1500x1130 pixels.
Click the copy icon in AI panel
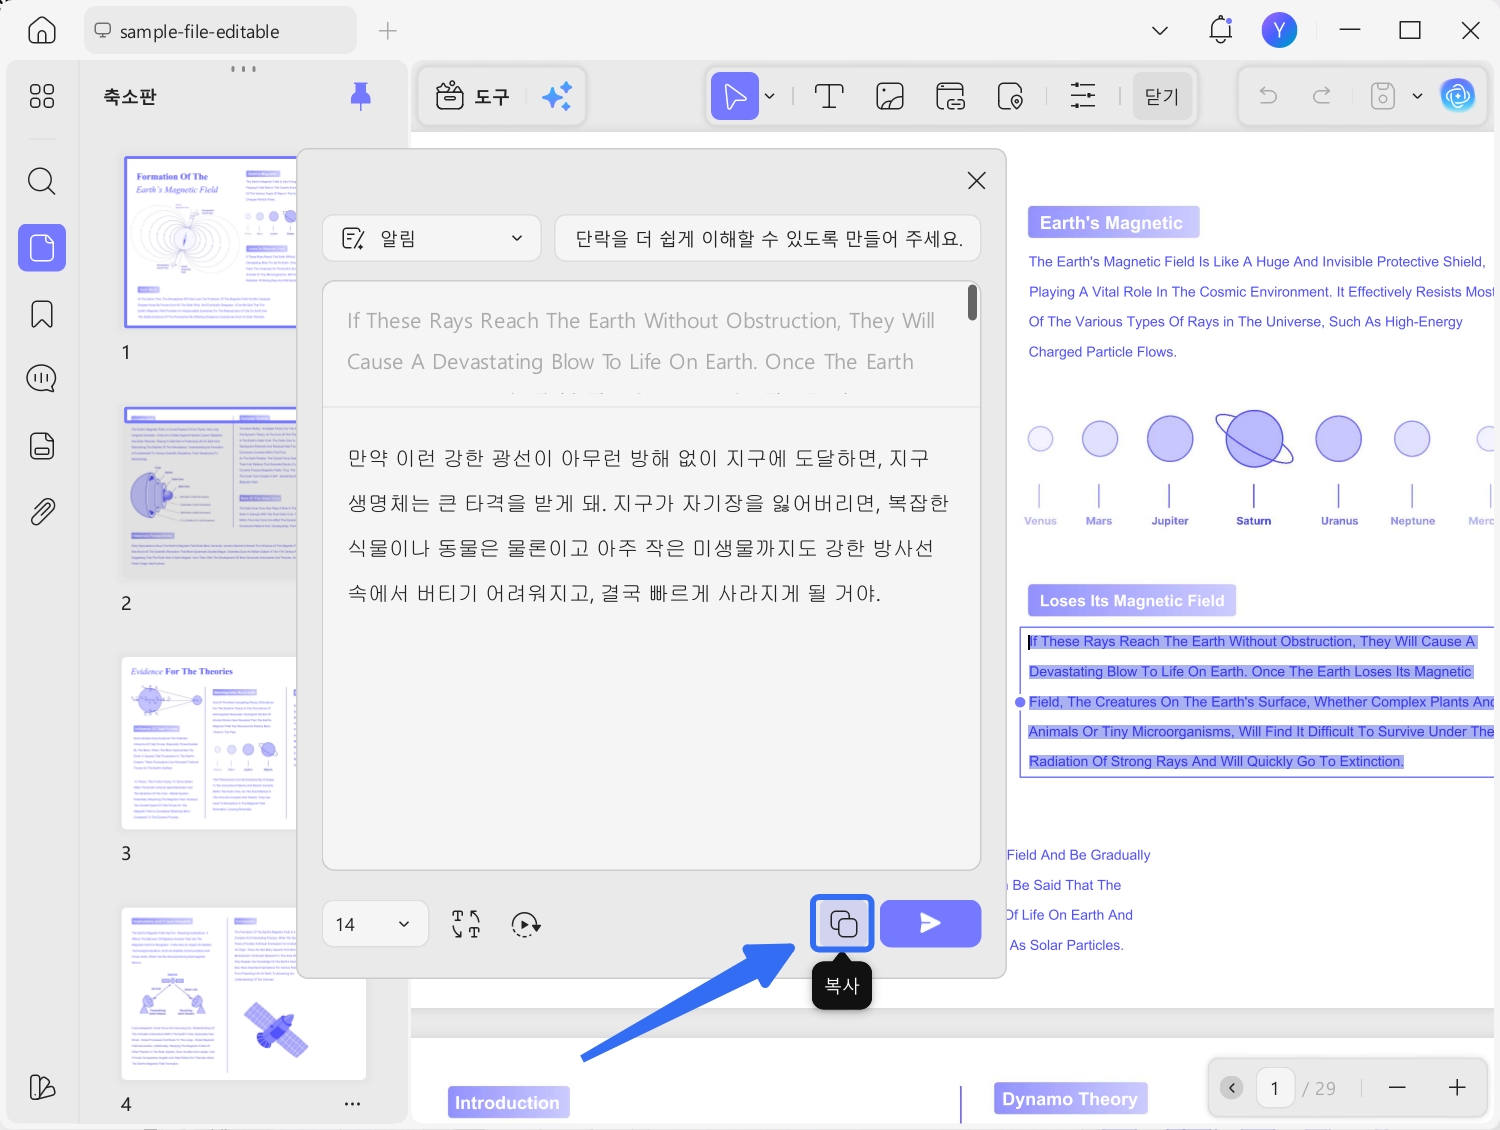[843, 923]
